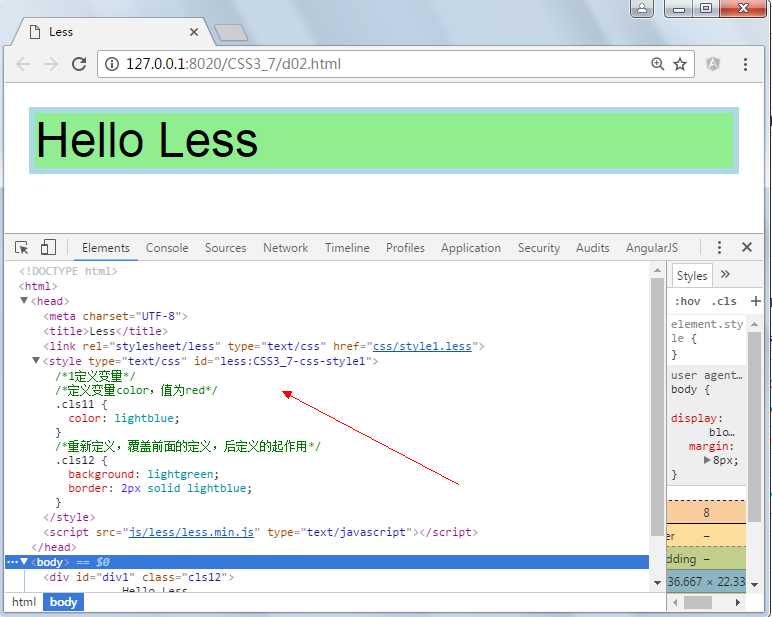Collapse the style element node
The height and width of the screenshot is (617, 772).
[36, 360]
